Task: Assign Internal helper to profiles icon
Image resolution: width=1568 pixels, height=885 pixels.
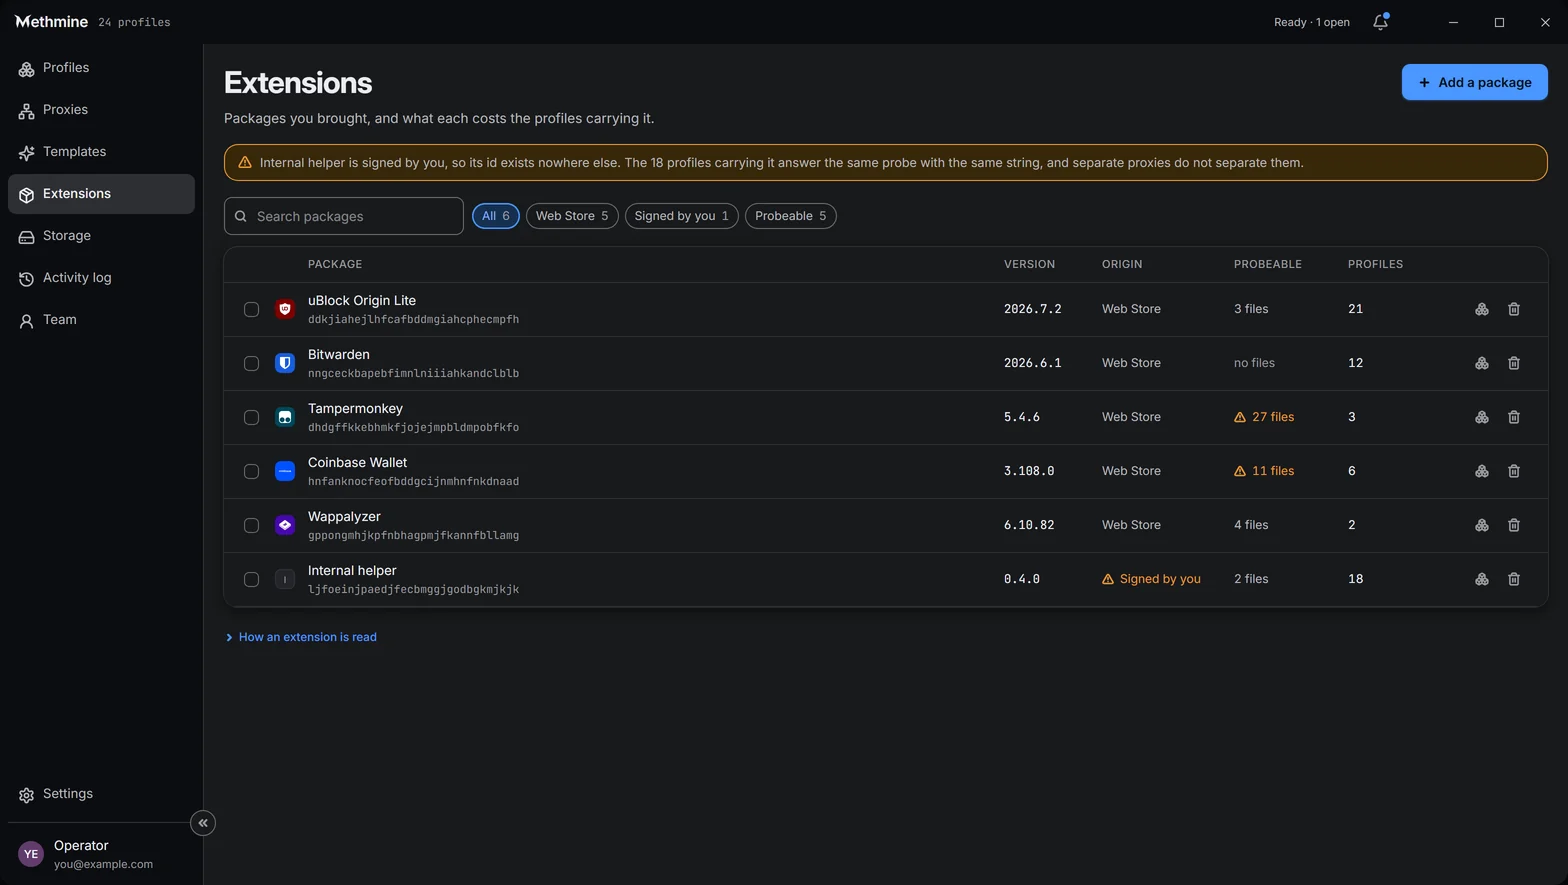Action: pyautogui.click(x=1482, y=579)
